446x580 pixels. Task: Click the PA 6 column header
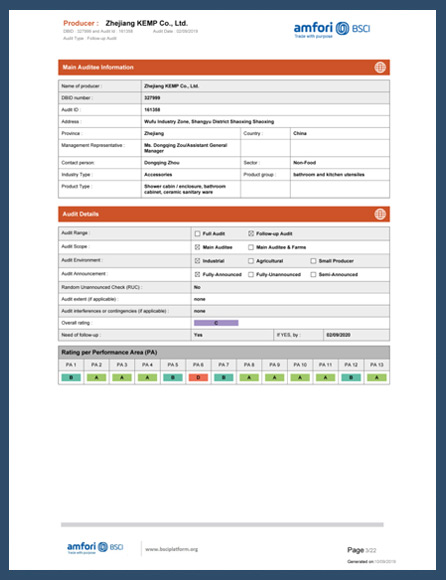coord(198,365)
